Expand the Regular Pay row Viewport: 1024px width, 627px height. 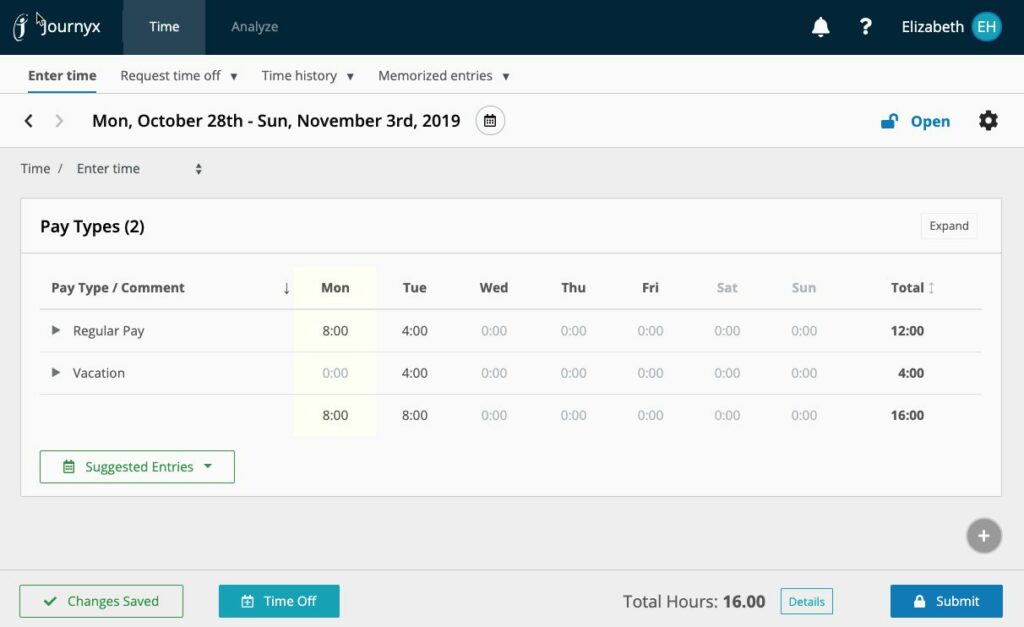[55, 330]
